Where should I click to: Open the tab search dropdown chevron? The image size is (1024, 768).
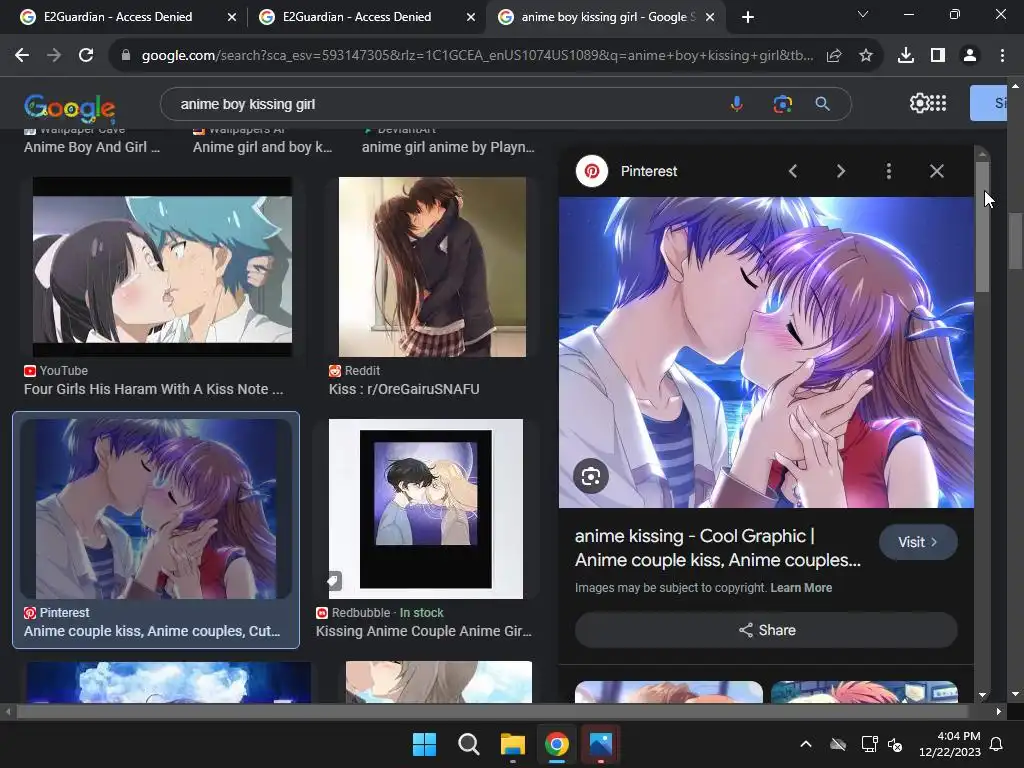click(863, 14)
